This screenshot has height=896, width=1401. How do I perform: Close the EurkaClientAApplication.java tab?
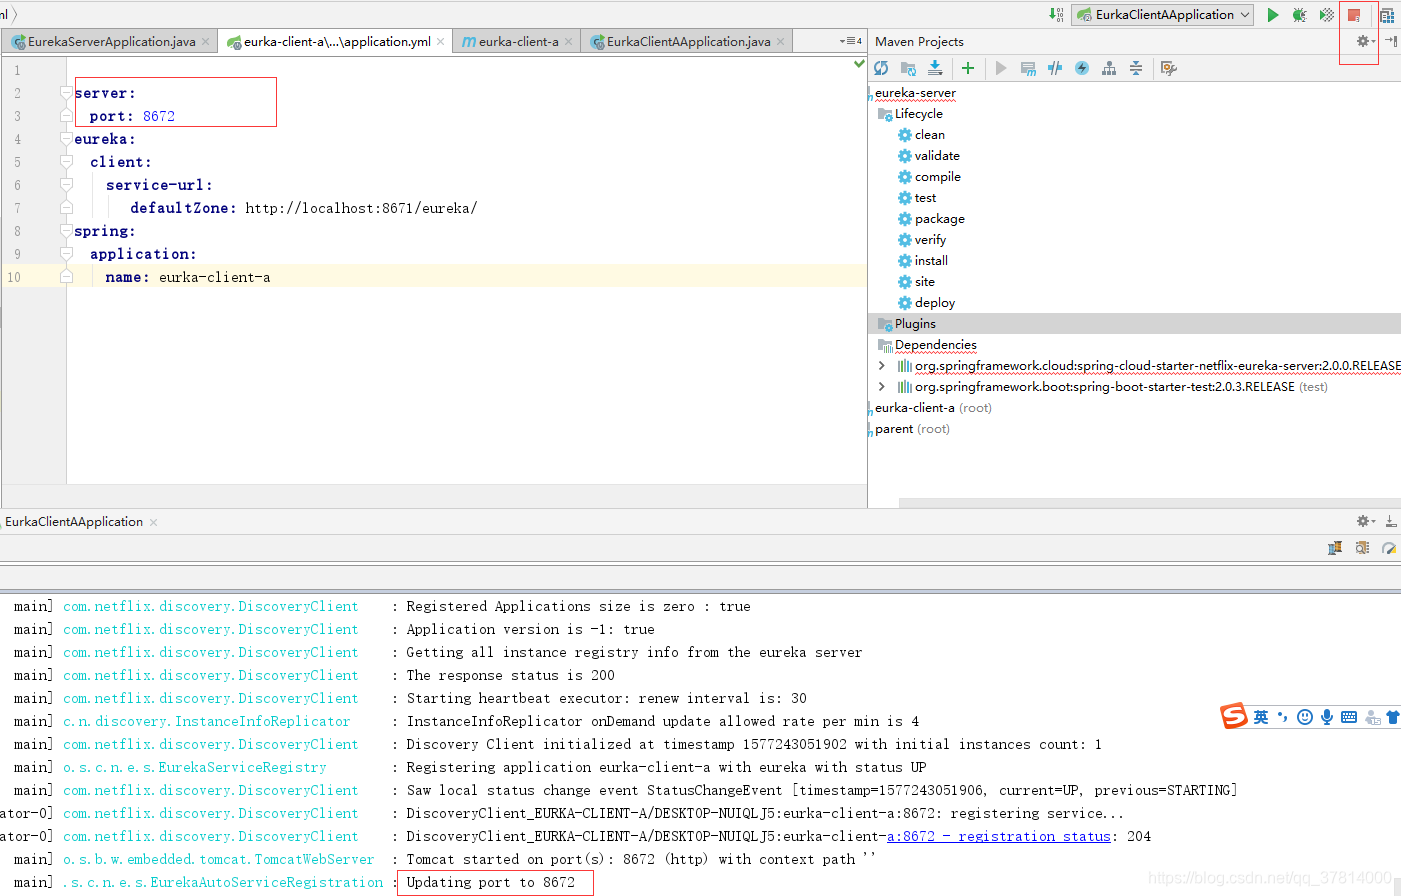coord(781,41)
